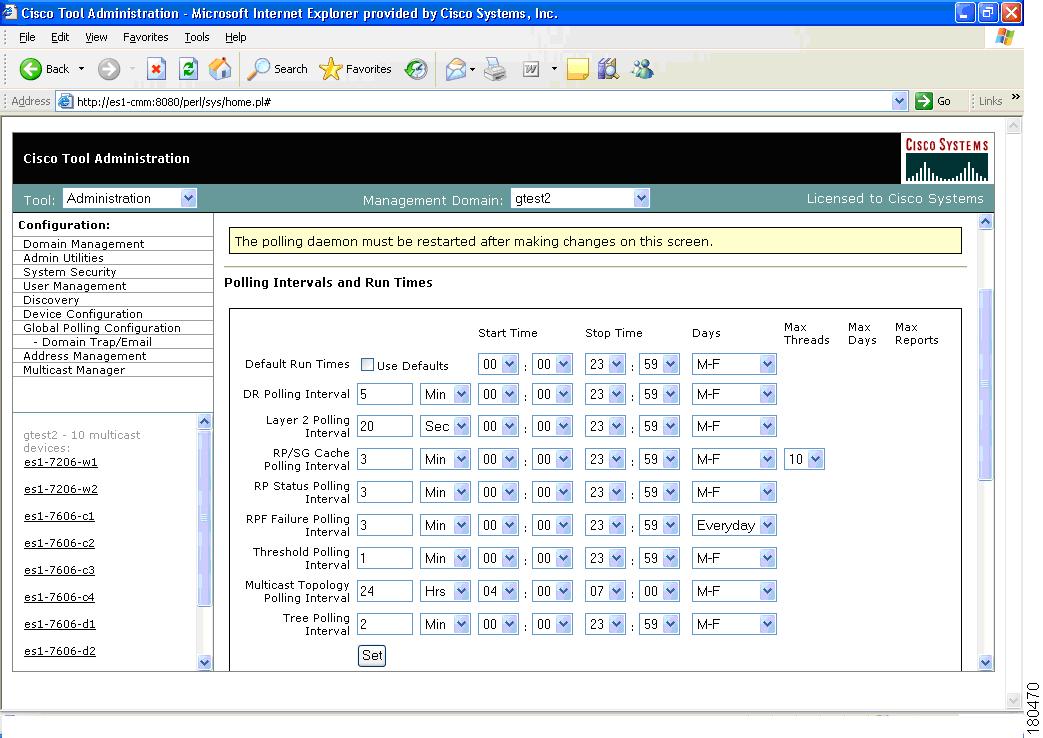
Task: Open the es1-7606-d2 device link
Action: click(x=60, y=651)
